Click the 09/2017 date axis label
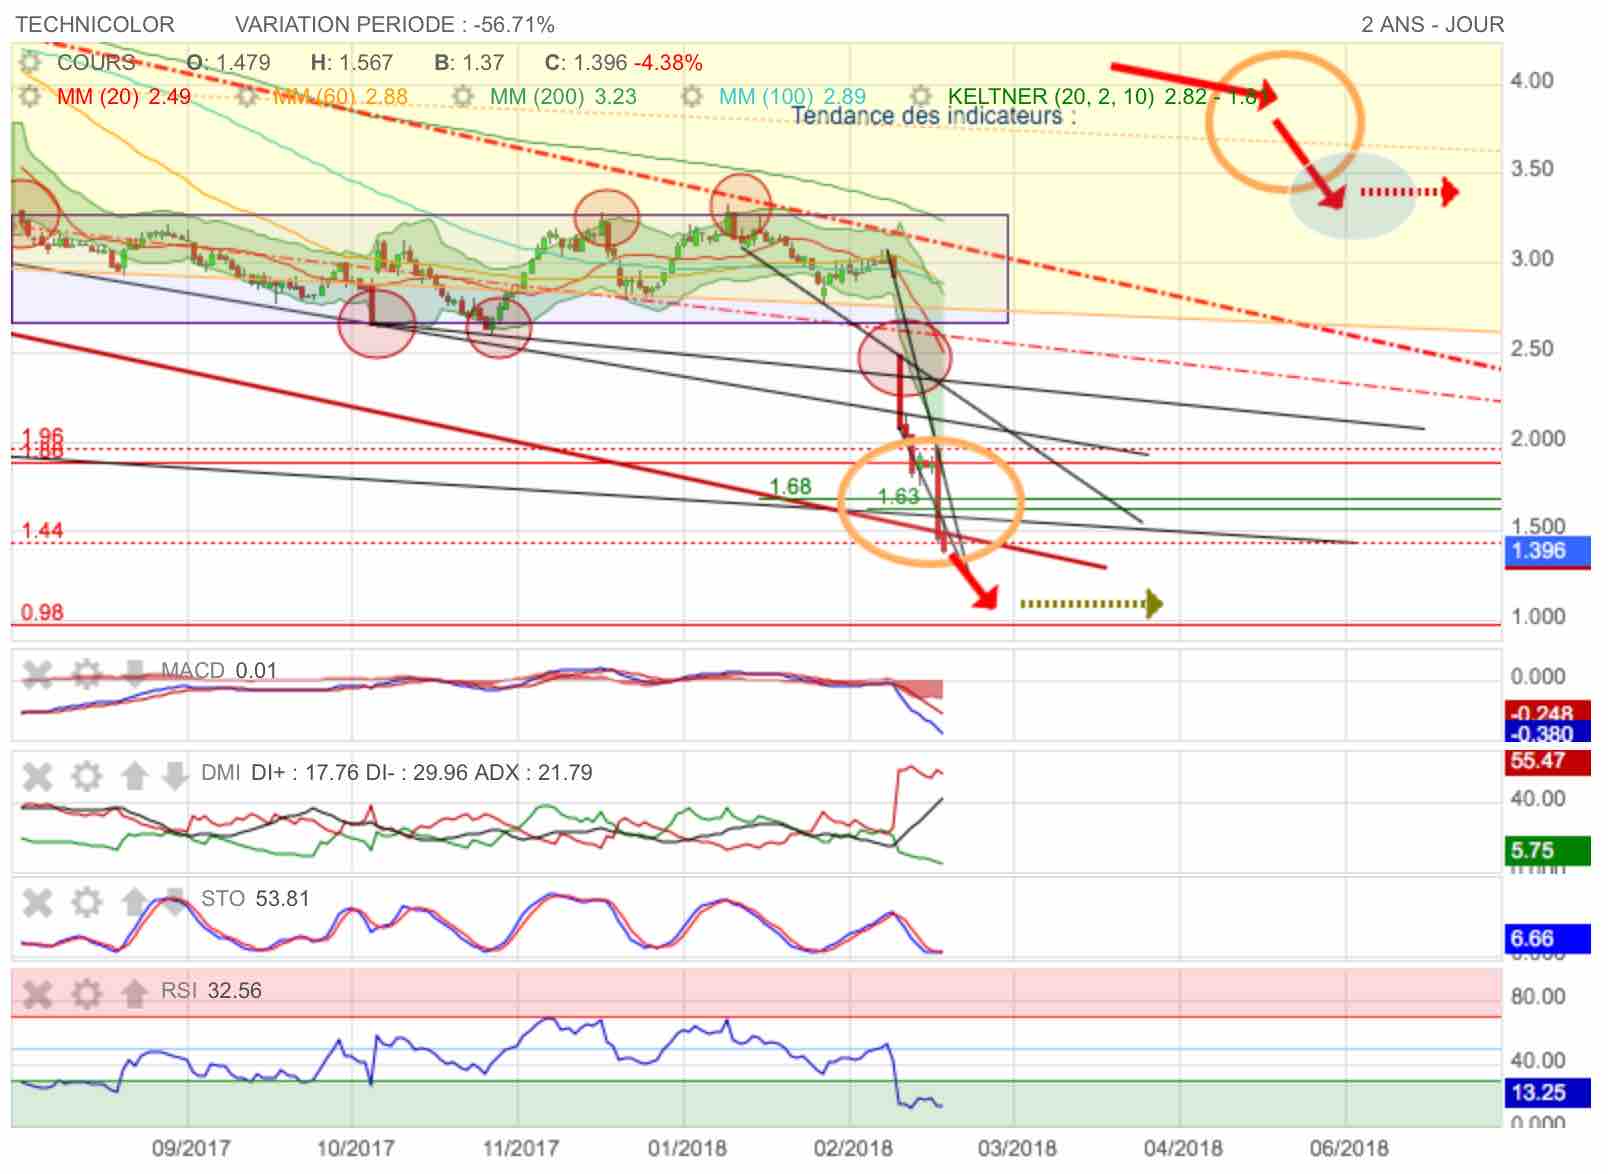 pos(190,1147)
